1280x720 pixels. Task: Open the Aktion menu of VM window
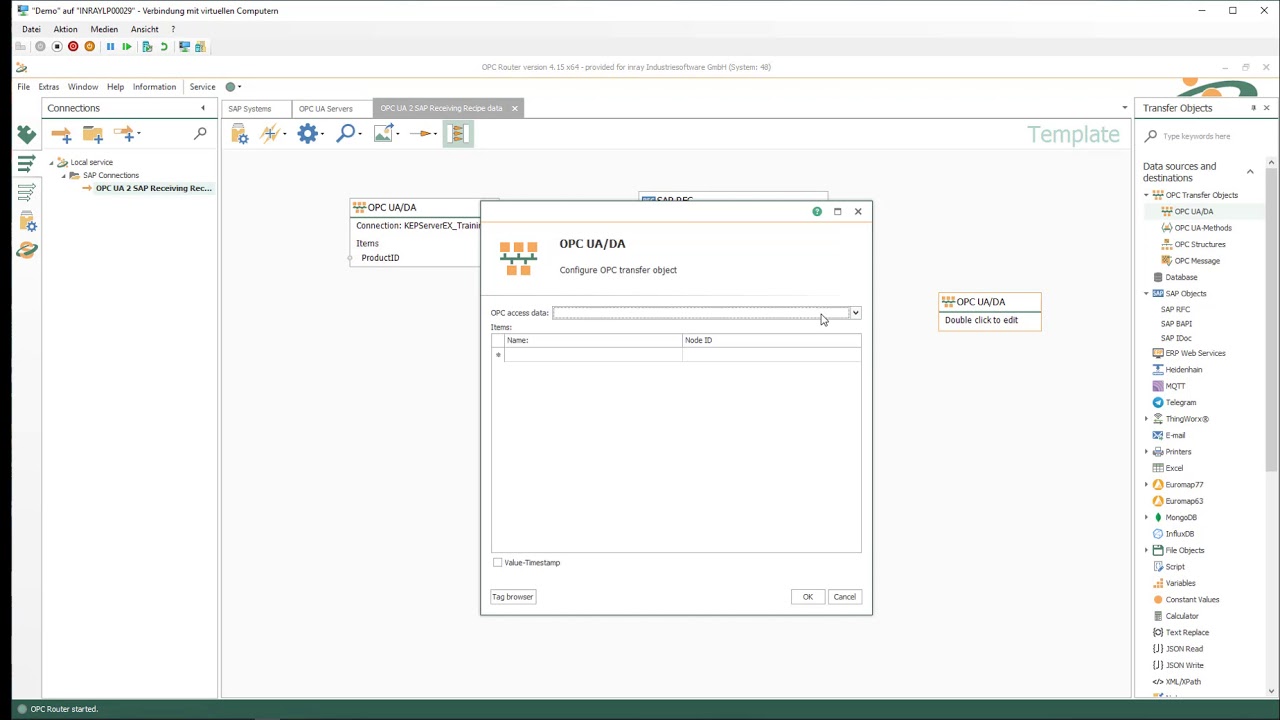pyautogui.click(x=65, y=29)
